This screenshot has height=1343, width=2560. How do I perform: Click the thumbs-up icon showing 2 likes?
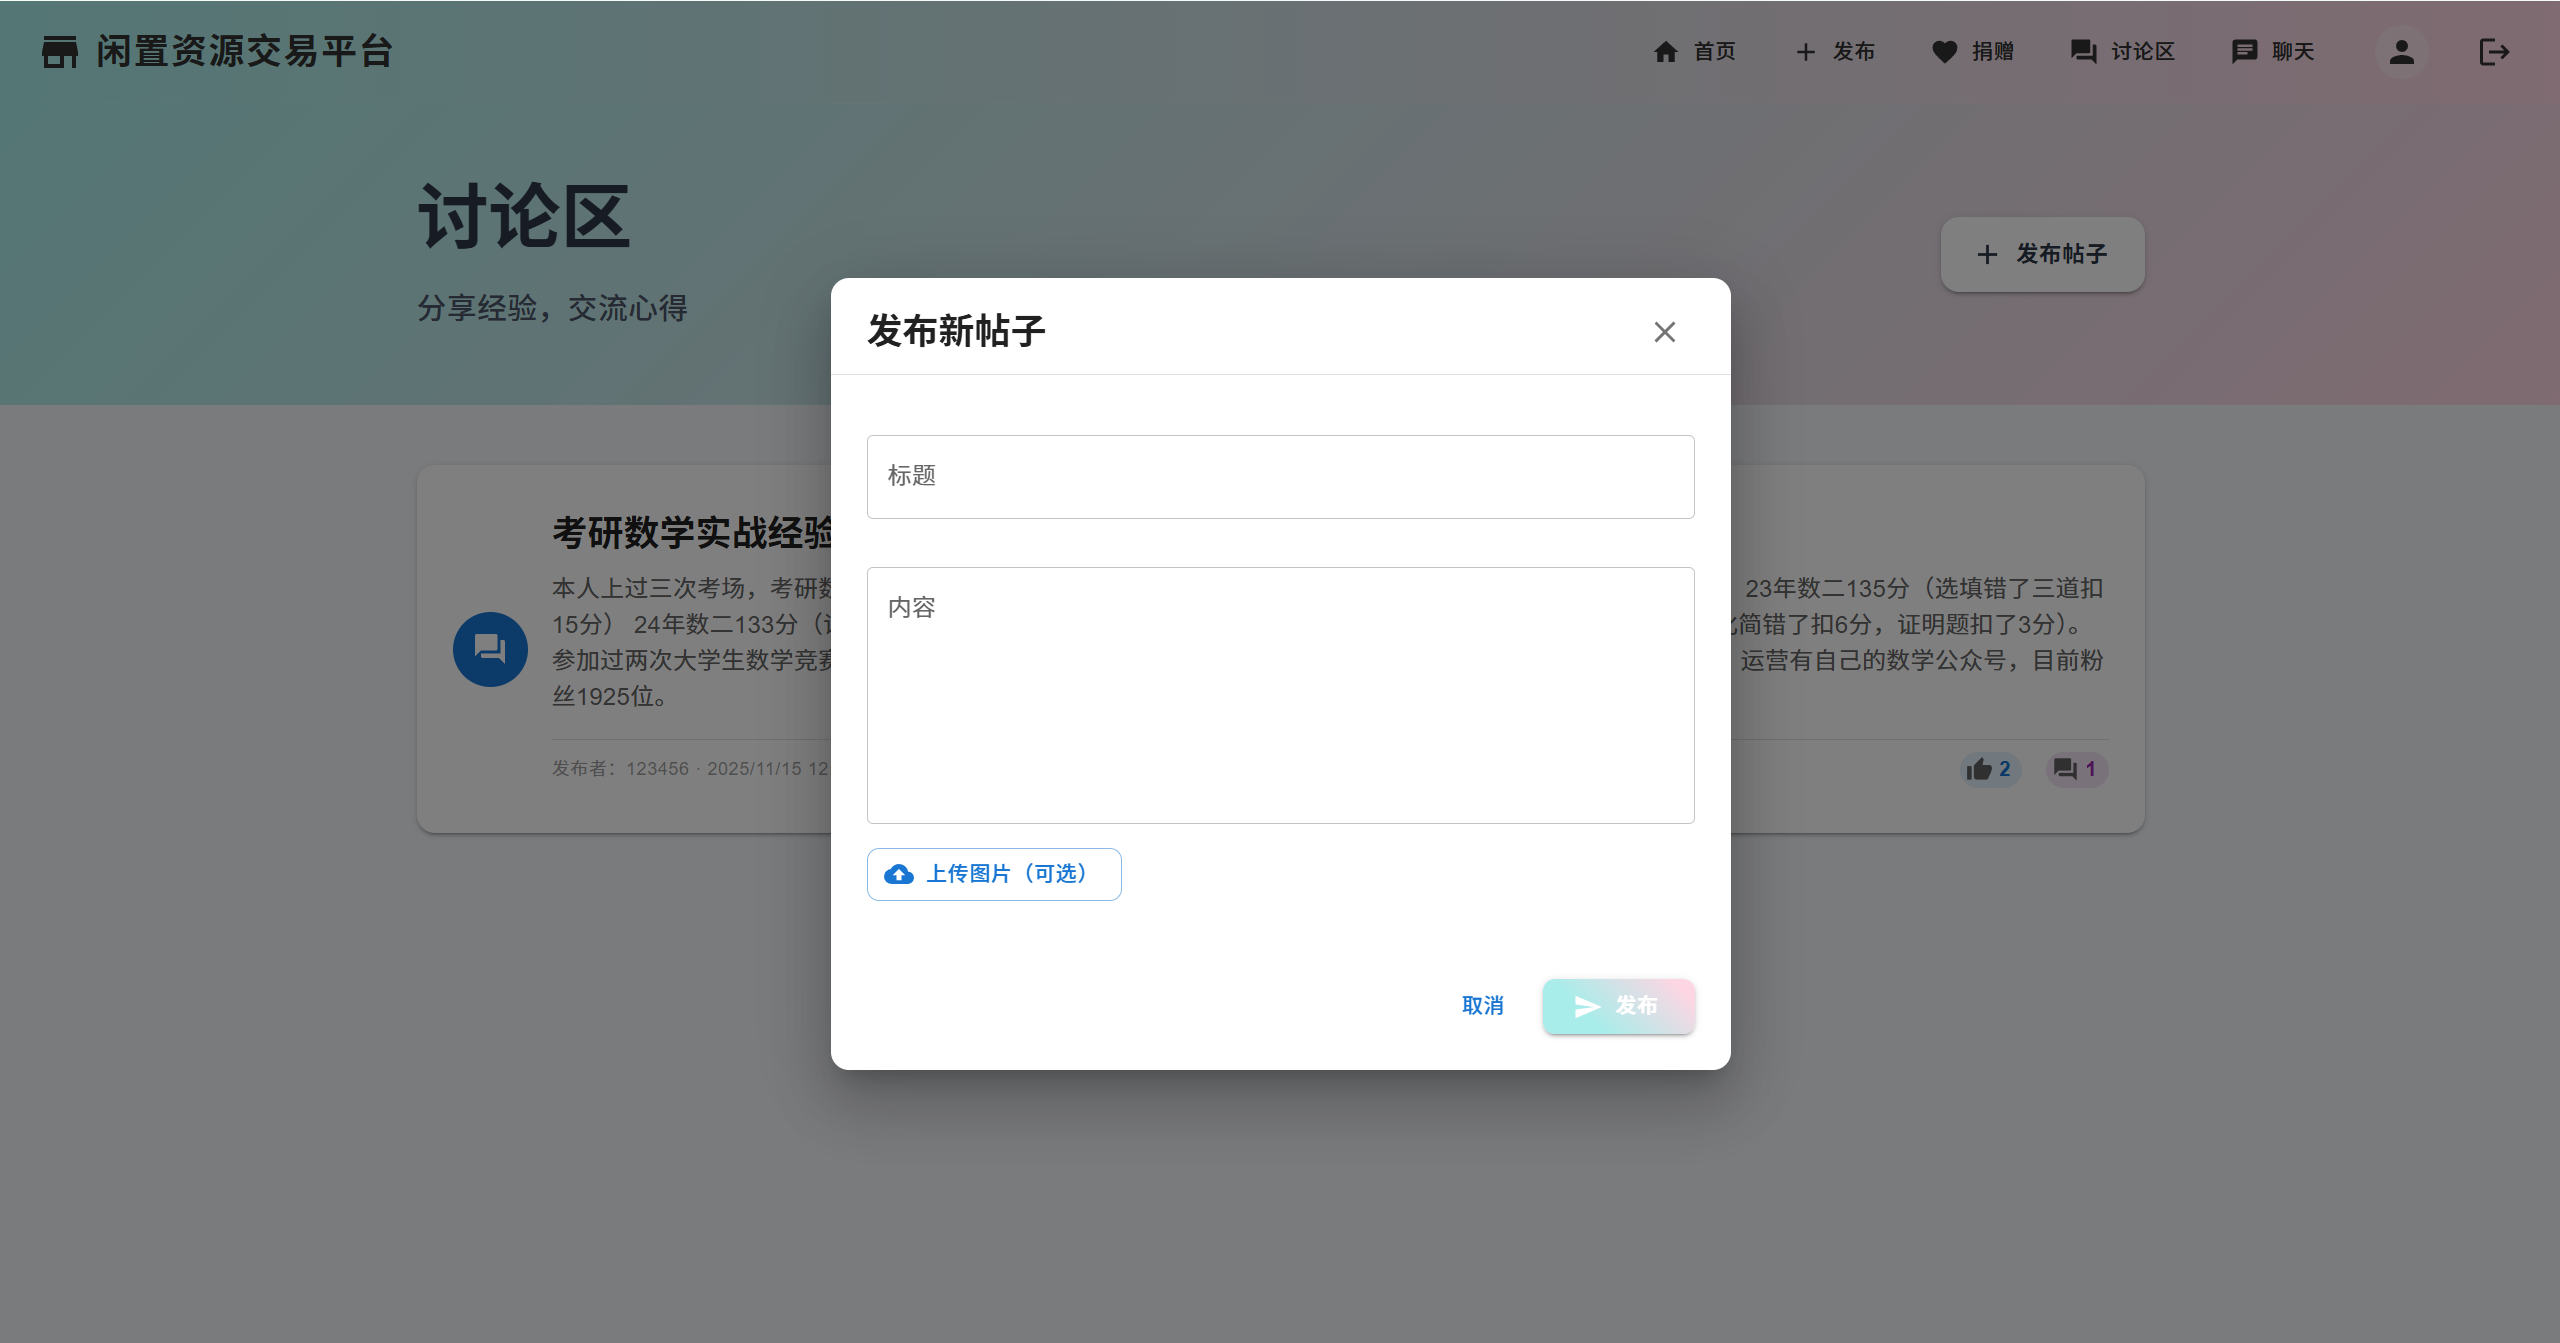(x=1981, y=769)
